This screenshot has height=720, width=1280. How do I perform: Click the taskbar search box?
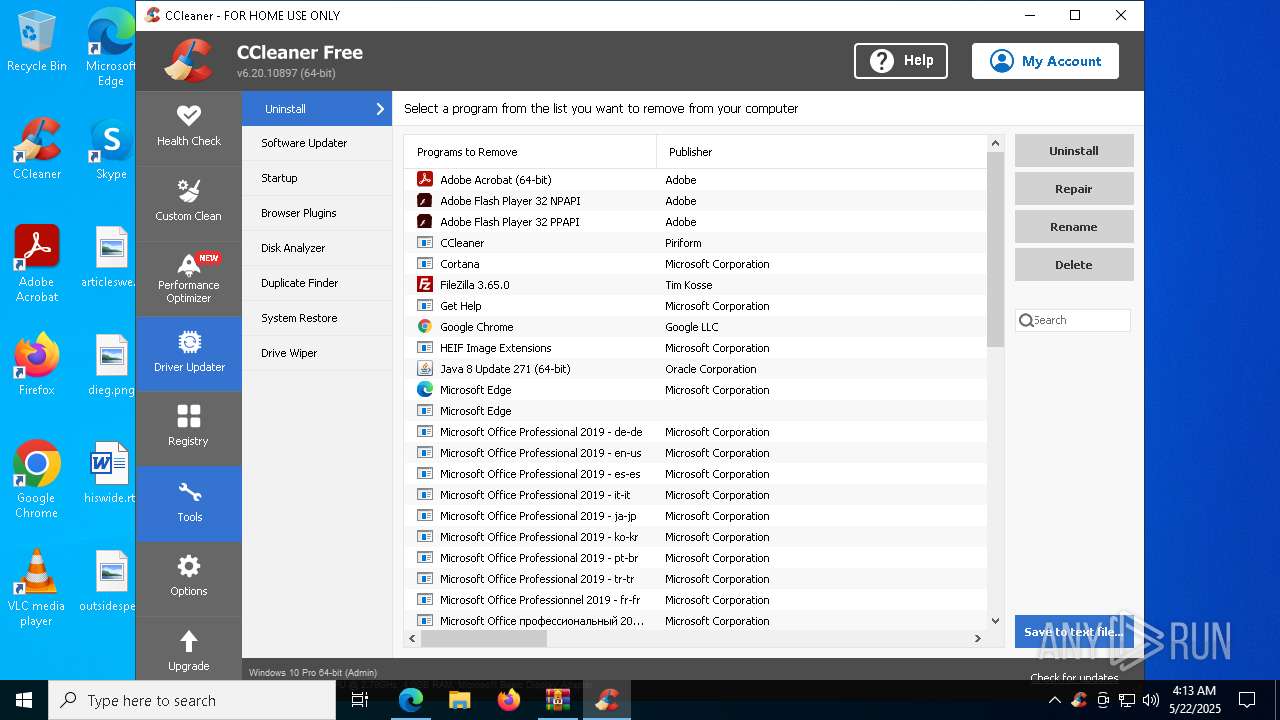(192, 700)
